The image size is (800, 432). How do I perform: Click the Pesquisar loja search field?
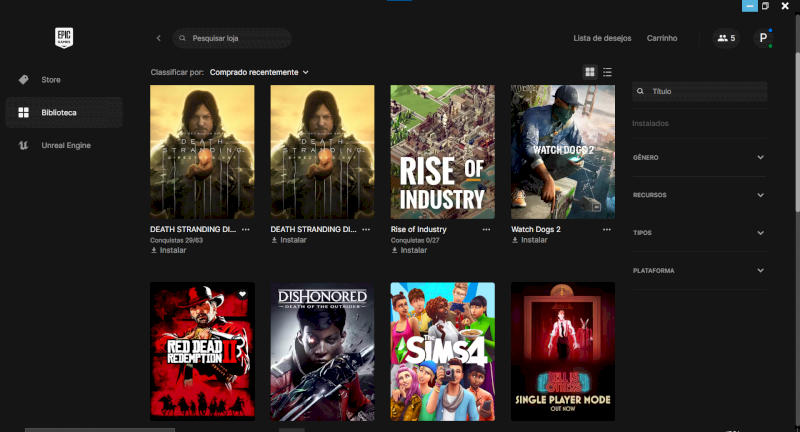[232, 38]
